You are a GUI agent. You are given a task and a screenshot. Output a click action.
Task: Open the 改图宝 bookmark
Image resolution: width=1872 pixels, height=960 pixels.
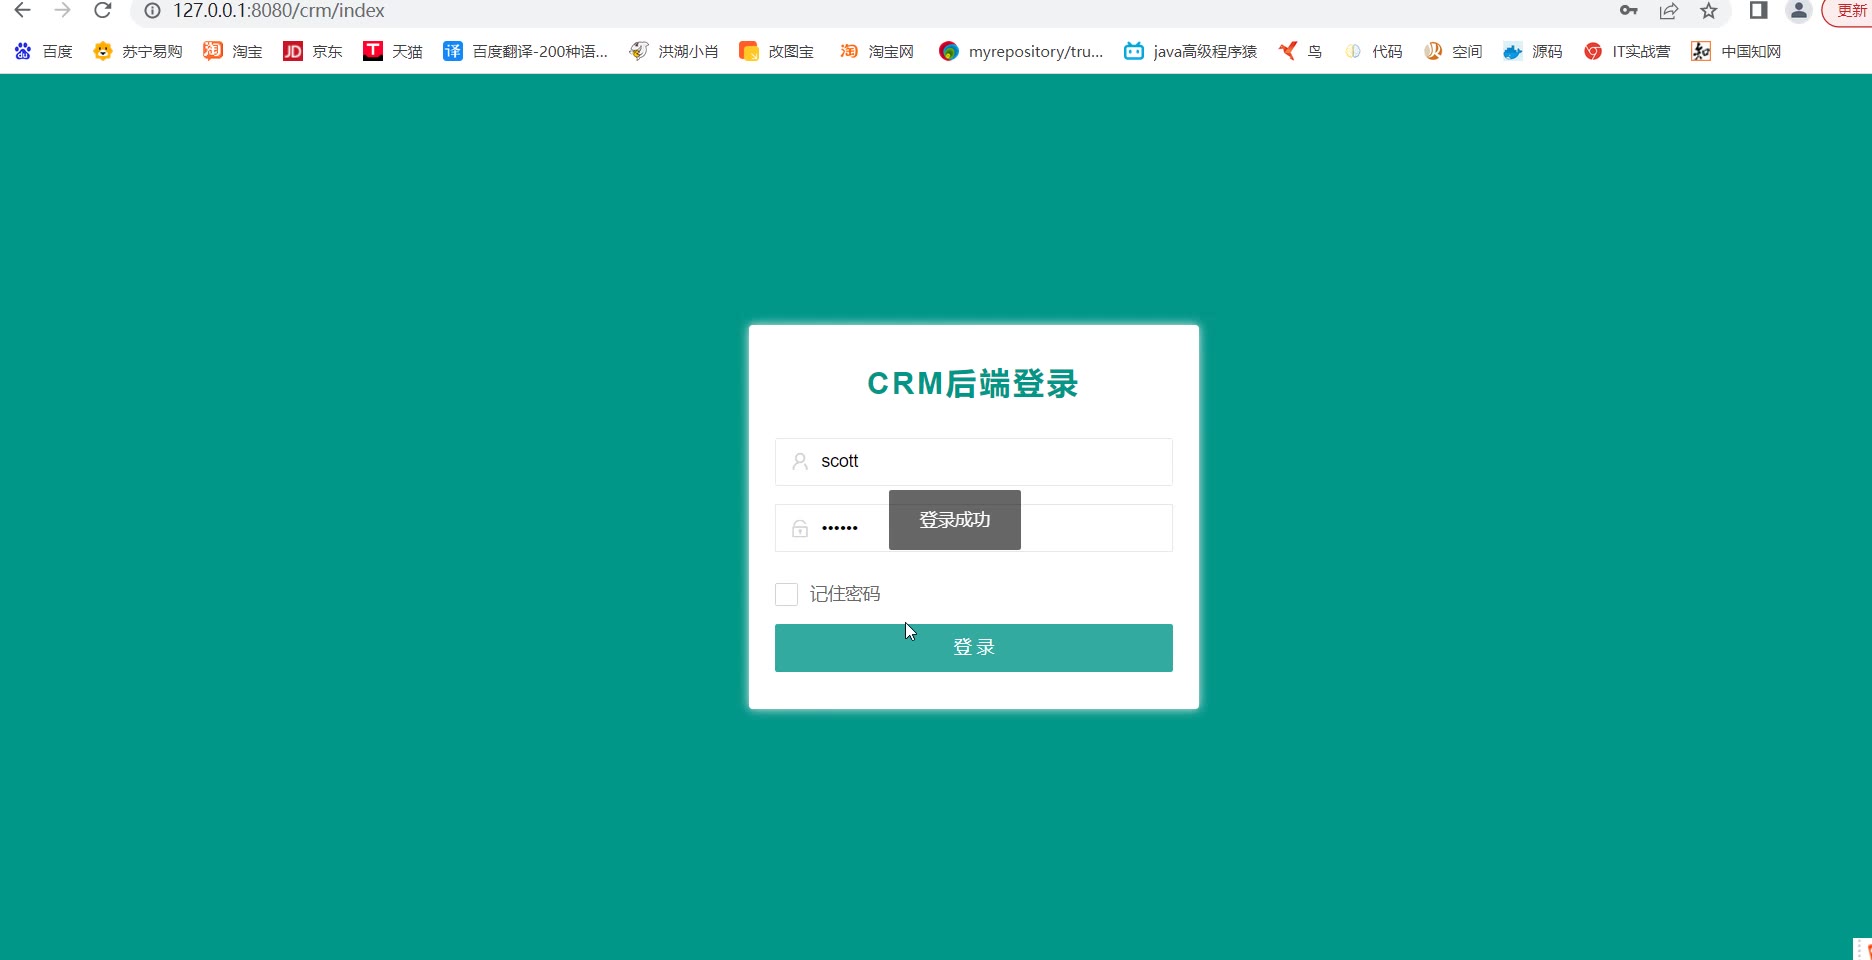point(776,51)
